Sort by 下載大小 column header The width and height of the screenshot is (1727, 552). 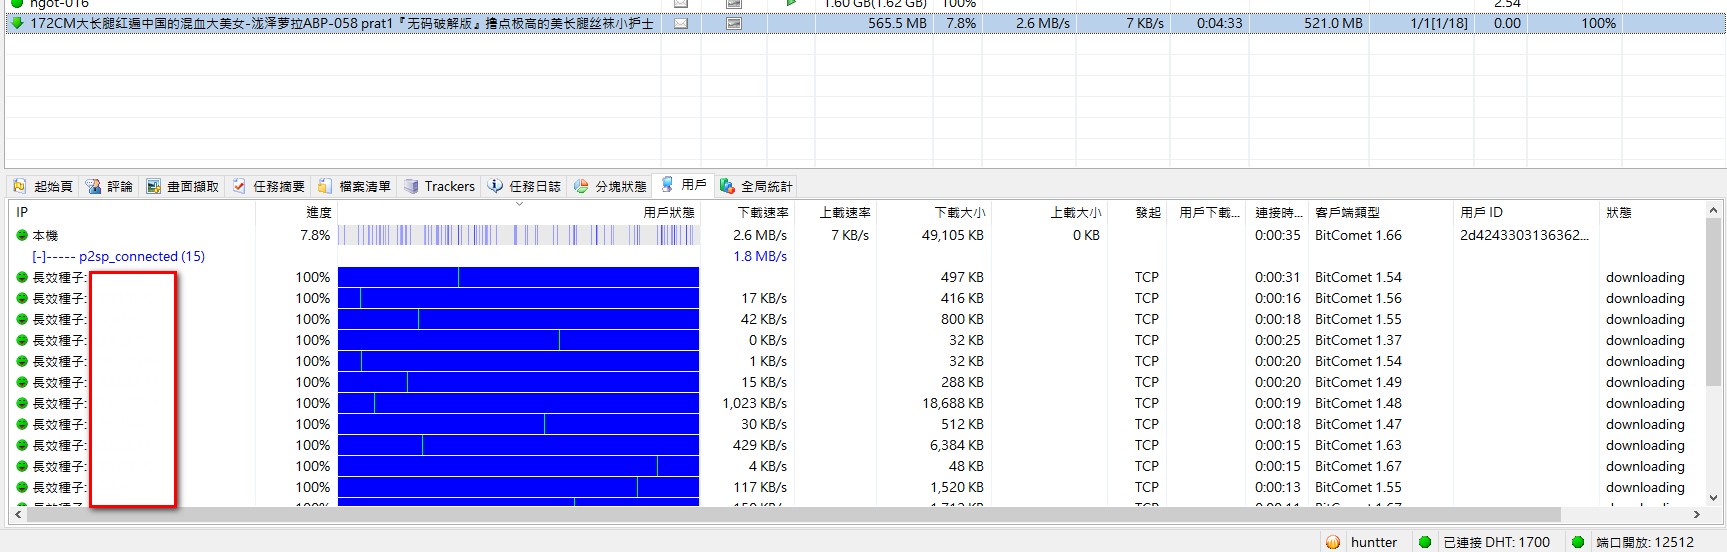pyautogui.click(x=933, y=212)
